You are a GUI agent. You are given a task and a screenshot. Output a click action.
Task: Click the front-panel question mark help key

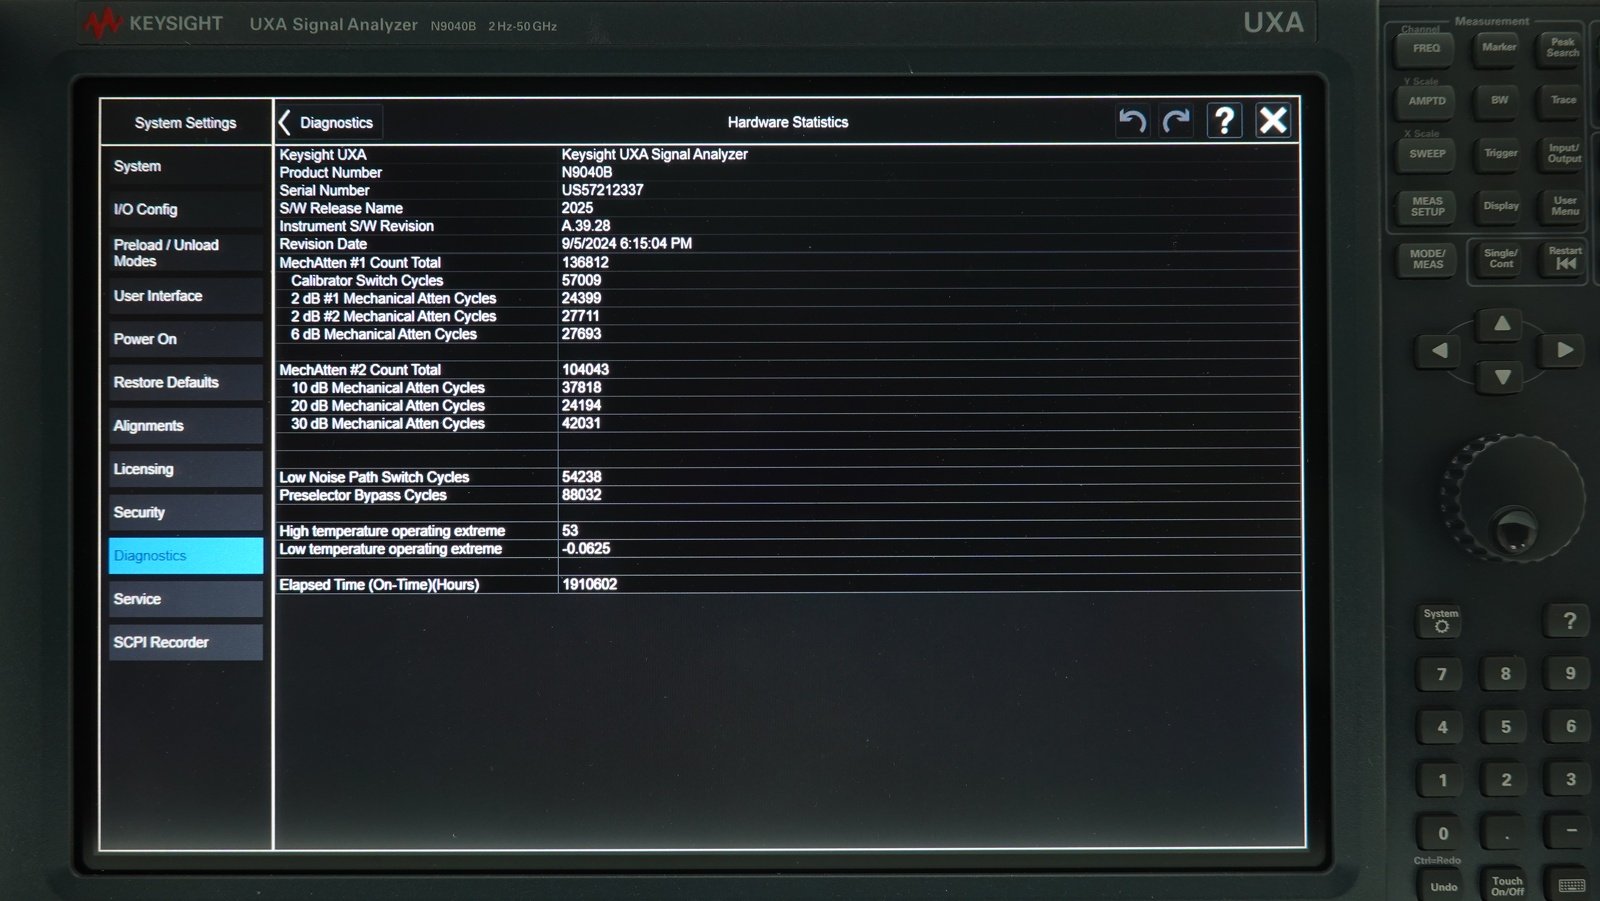click(1569, 621)
